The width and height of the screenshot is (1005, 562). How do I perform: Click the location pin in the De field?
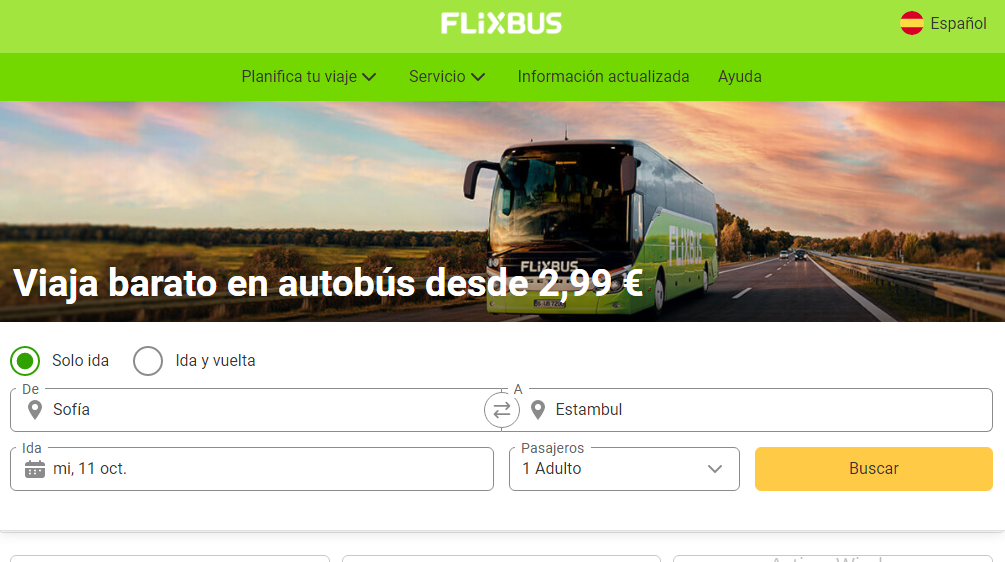35,409
